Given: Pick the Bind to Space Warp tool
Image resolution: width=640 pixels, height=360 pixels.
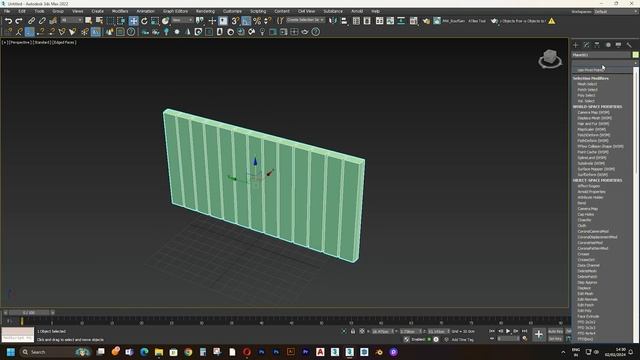Looking at the screenshot, I should pyautogui.click(x=53, y=21).
